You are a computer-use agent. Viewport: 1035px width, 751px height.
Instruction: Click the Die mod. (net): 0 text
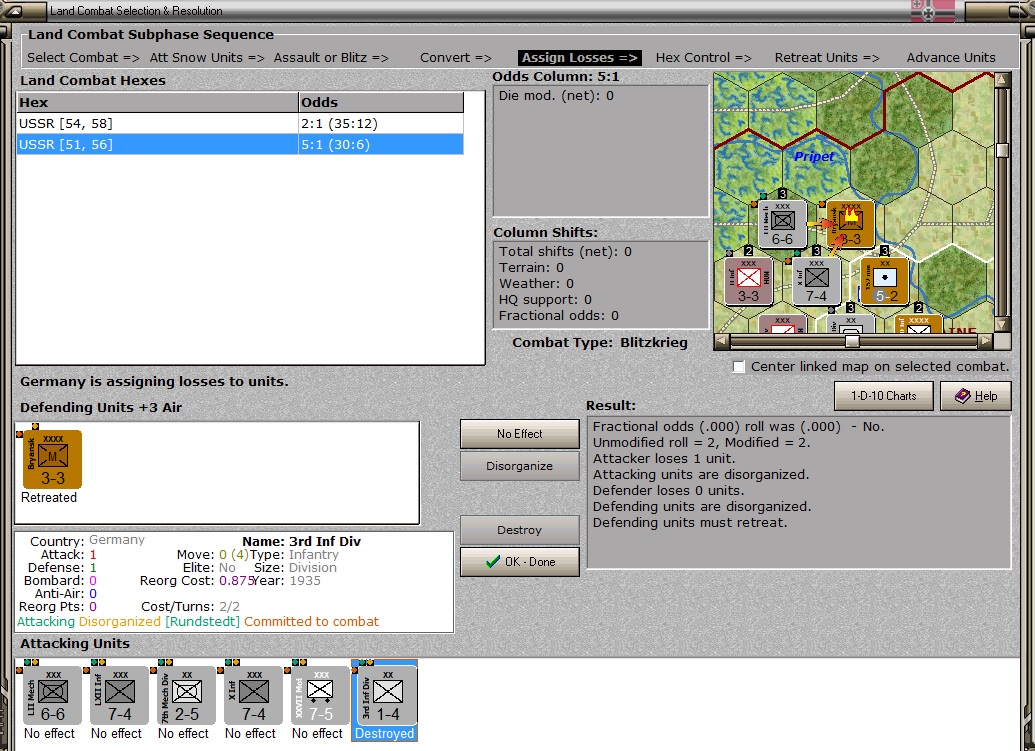[556, 96]
